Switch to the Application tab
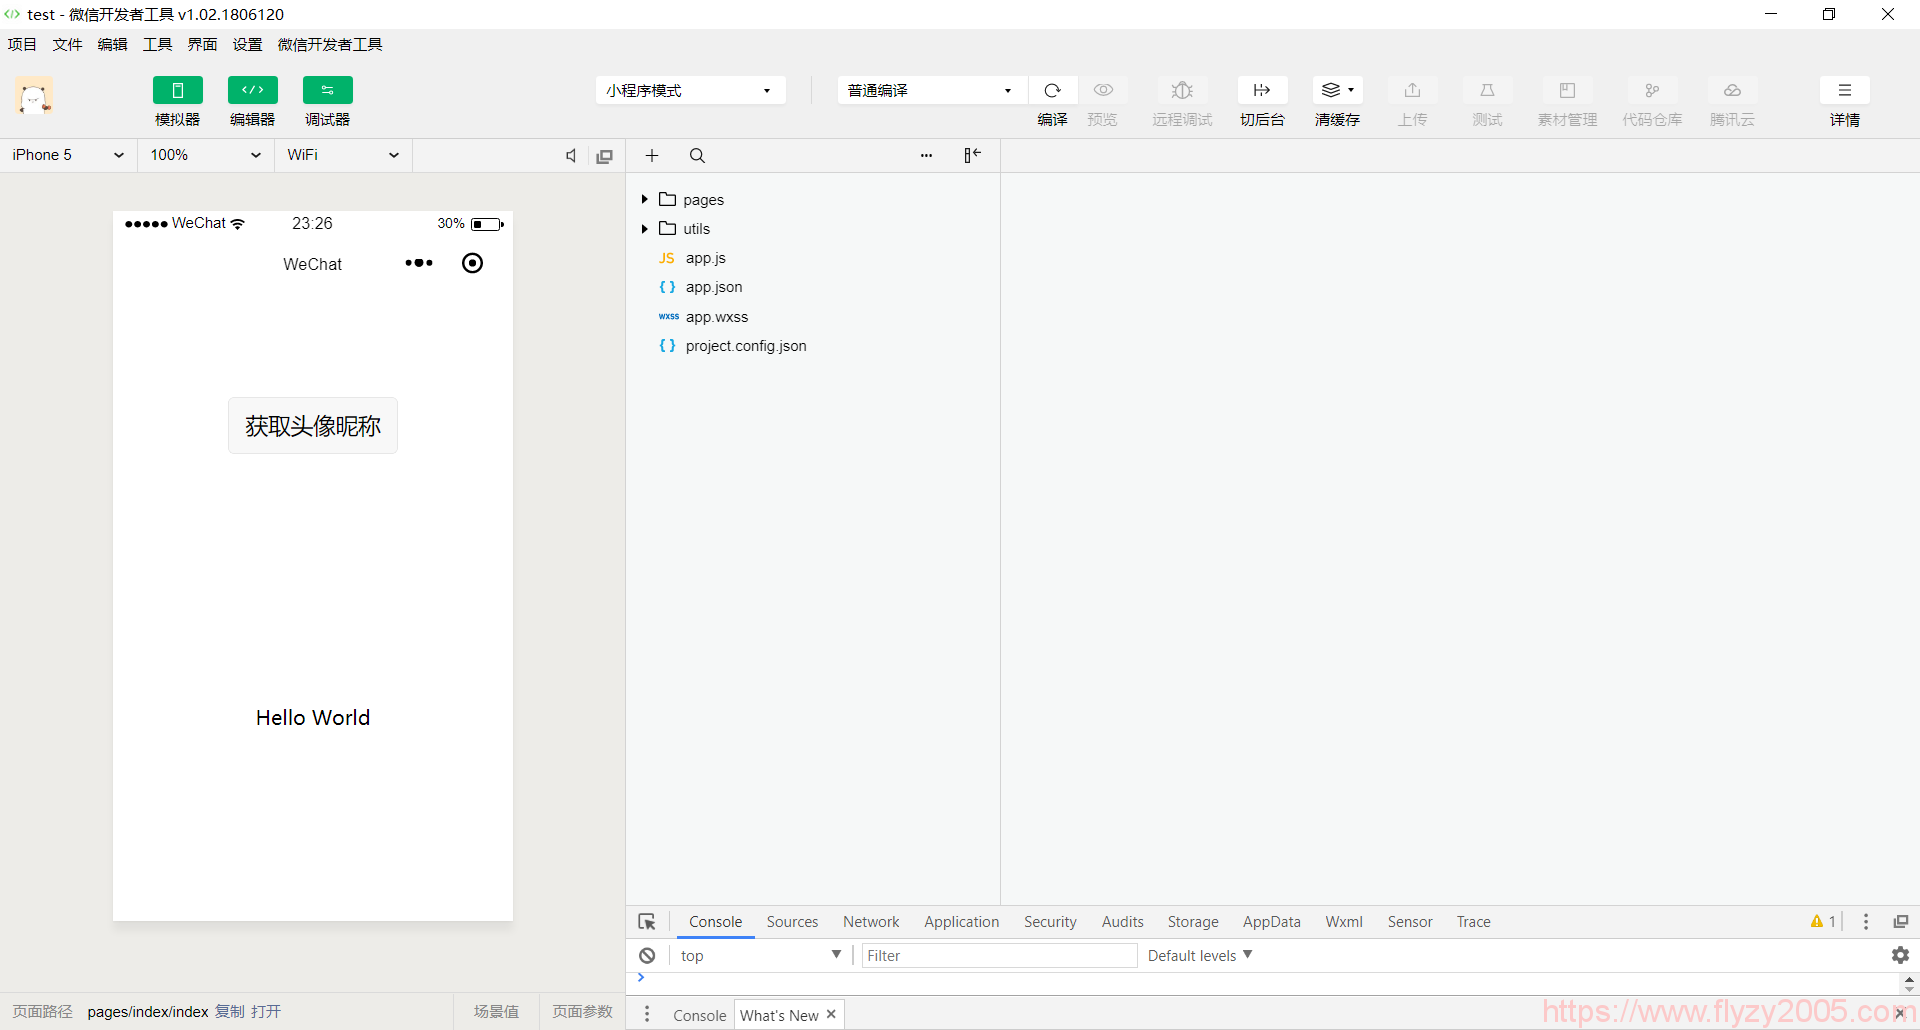Viewport: 1920px width, 1030px height. coord(961,922)
